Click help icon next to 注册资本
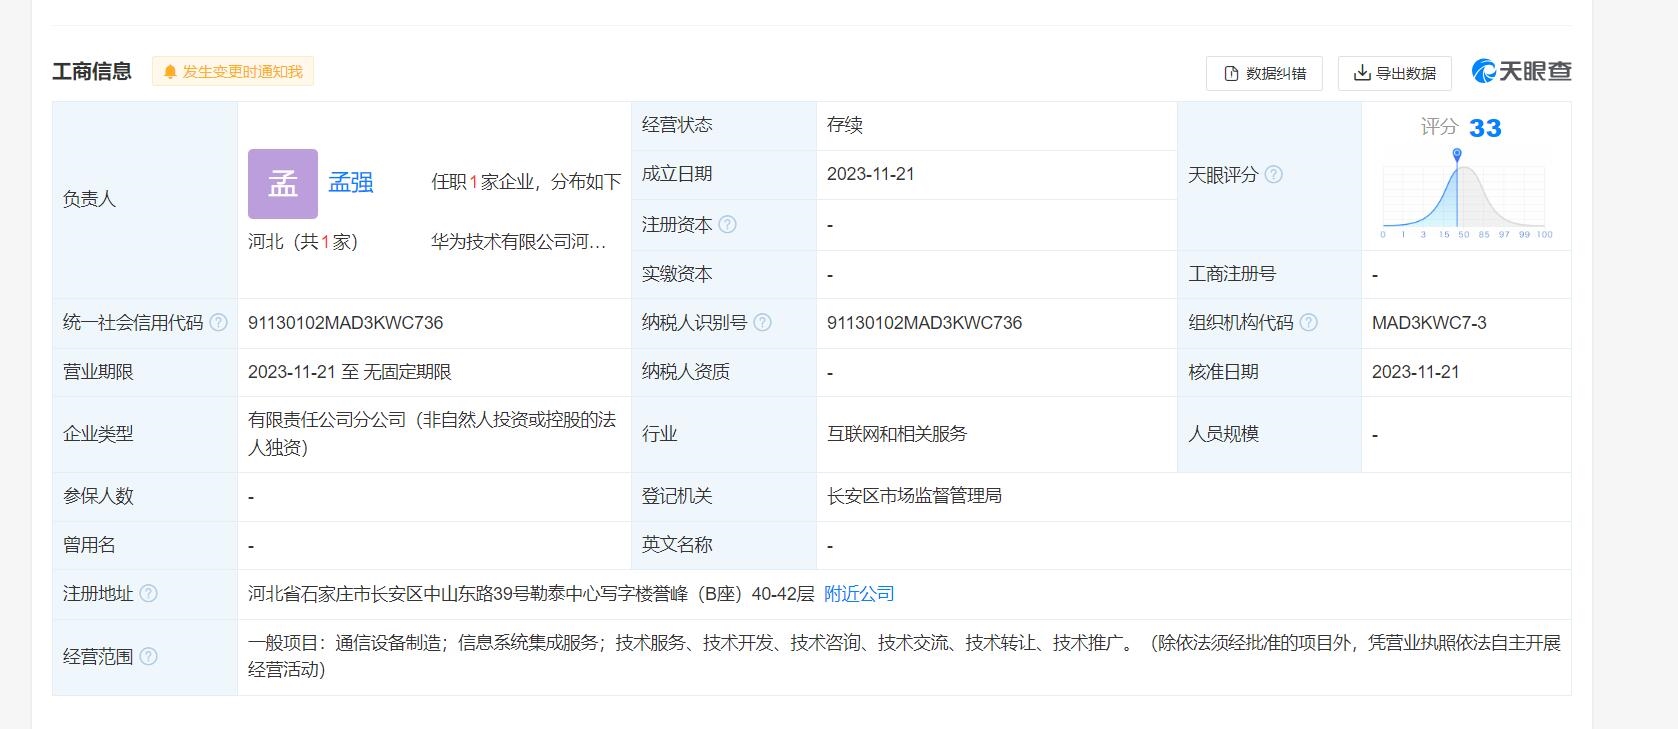This screenshot has height=729, width=1678. pos(728,225)
